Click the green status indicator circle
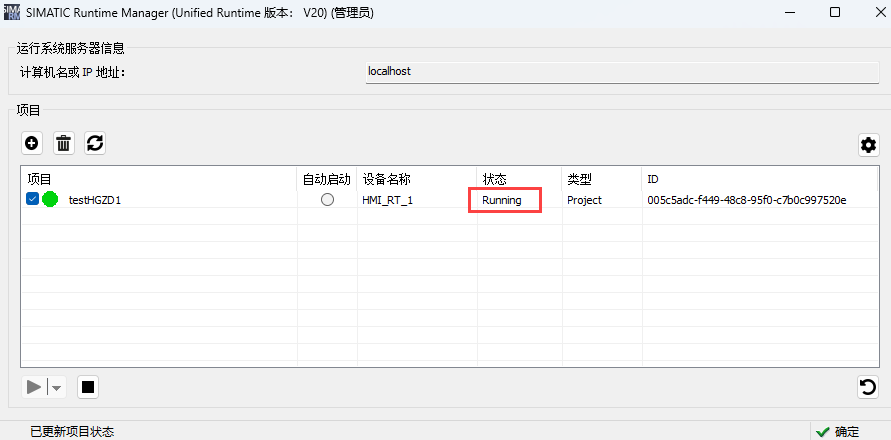Viewport: 891px width, 440px height. pyautogui.click(x=50, y=200)
